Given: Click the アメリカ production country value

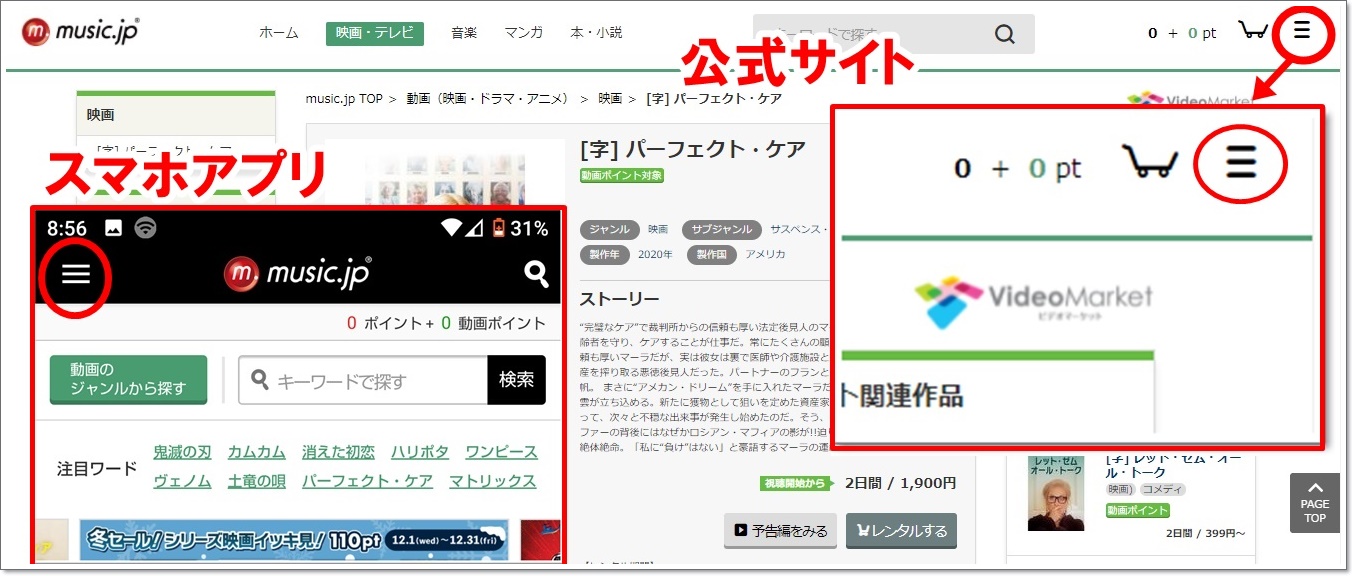Looking at the screenshot, I should pyautogui.click(x=765, y=254).
